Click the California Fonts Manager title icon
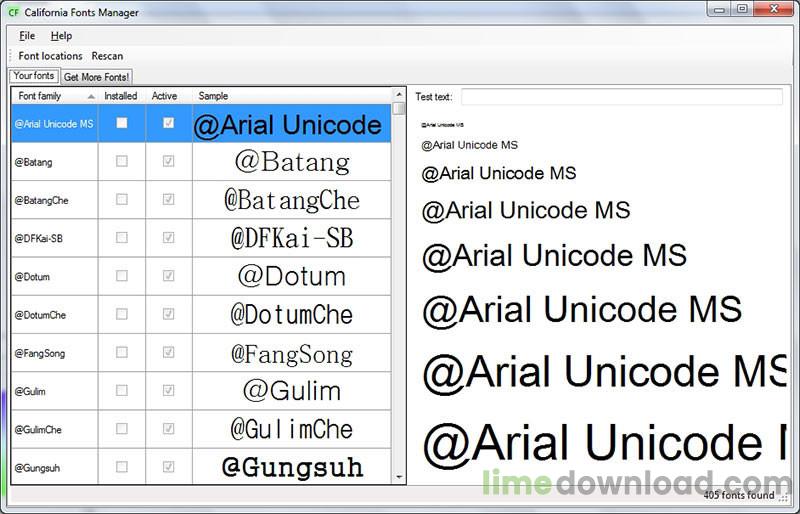The width and height of the screenshot is (800, 514). [x=14, y=12]
